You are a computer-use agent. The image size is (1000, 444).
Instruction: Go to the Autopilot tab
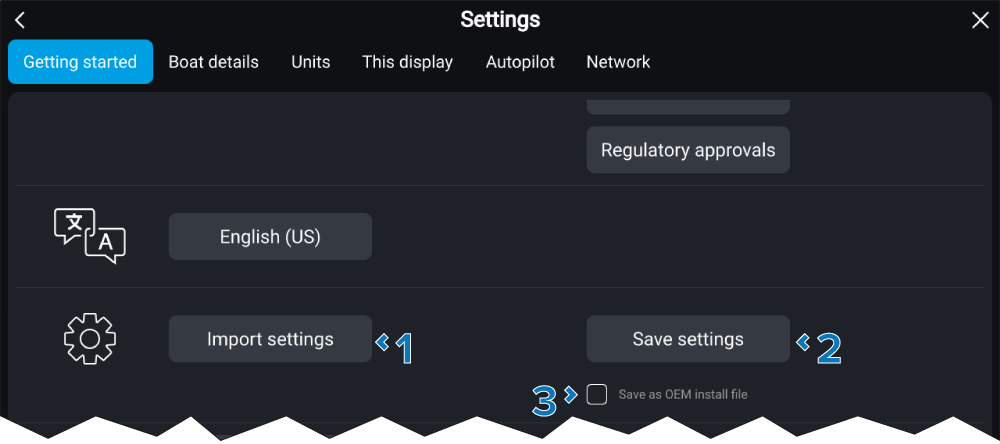(x=520, y=62)
